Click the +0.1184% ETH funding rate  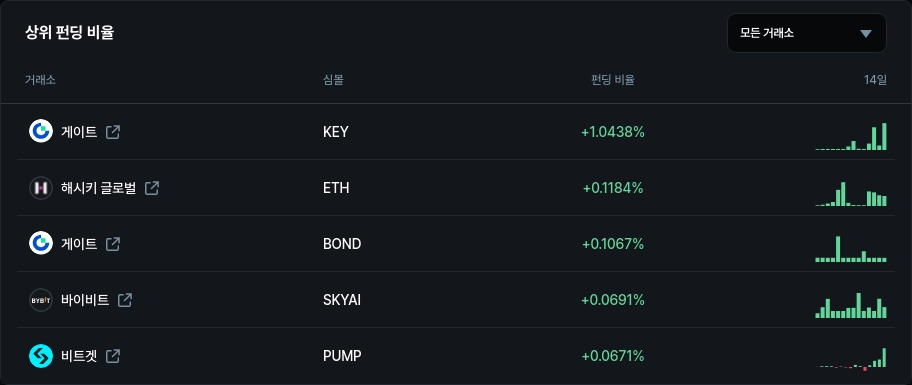613,188
